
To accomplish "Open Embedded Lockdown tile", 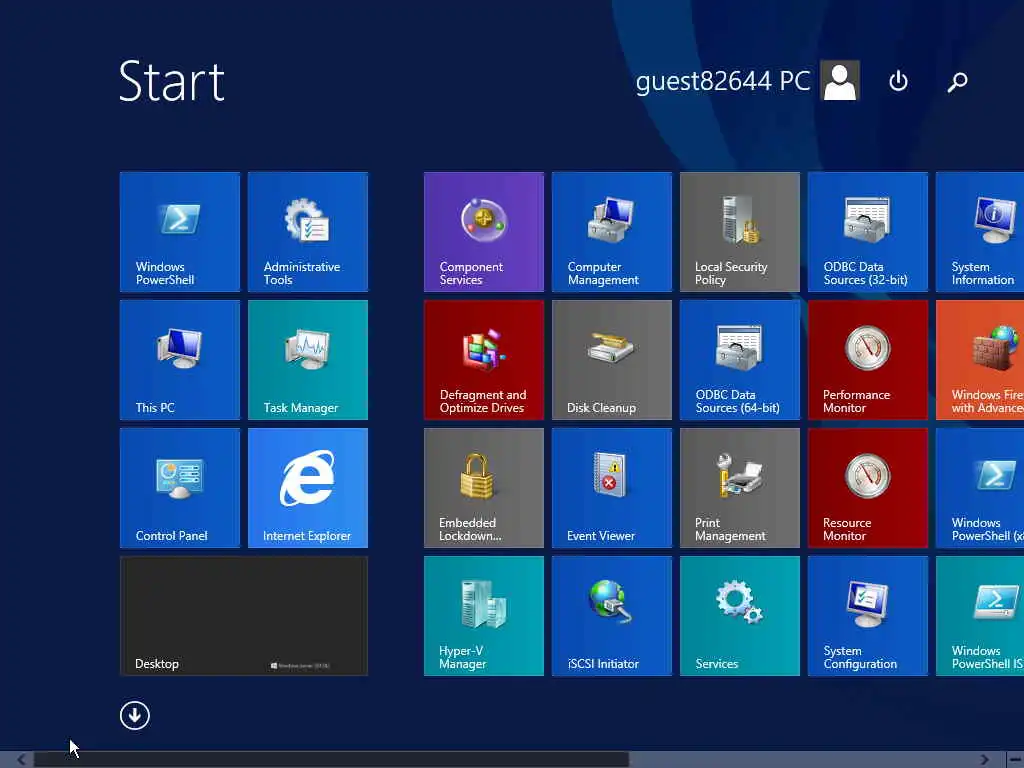I will coord(483,488).
